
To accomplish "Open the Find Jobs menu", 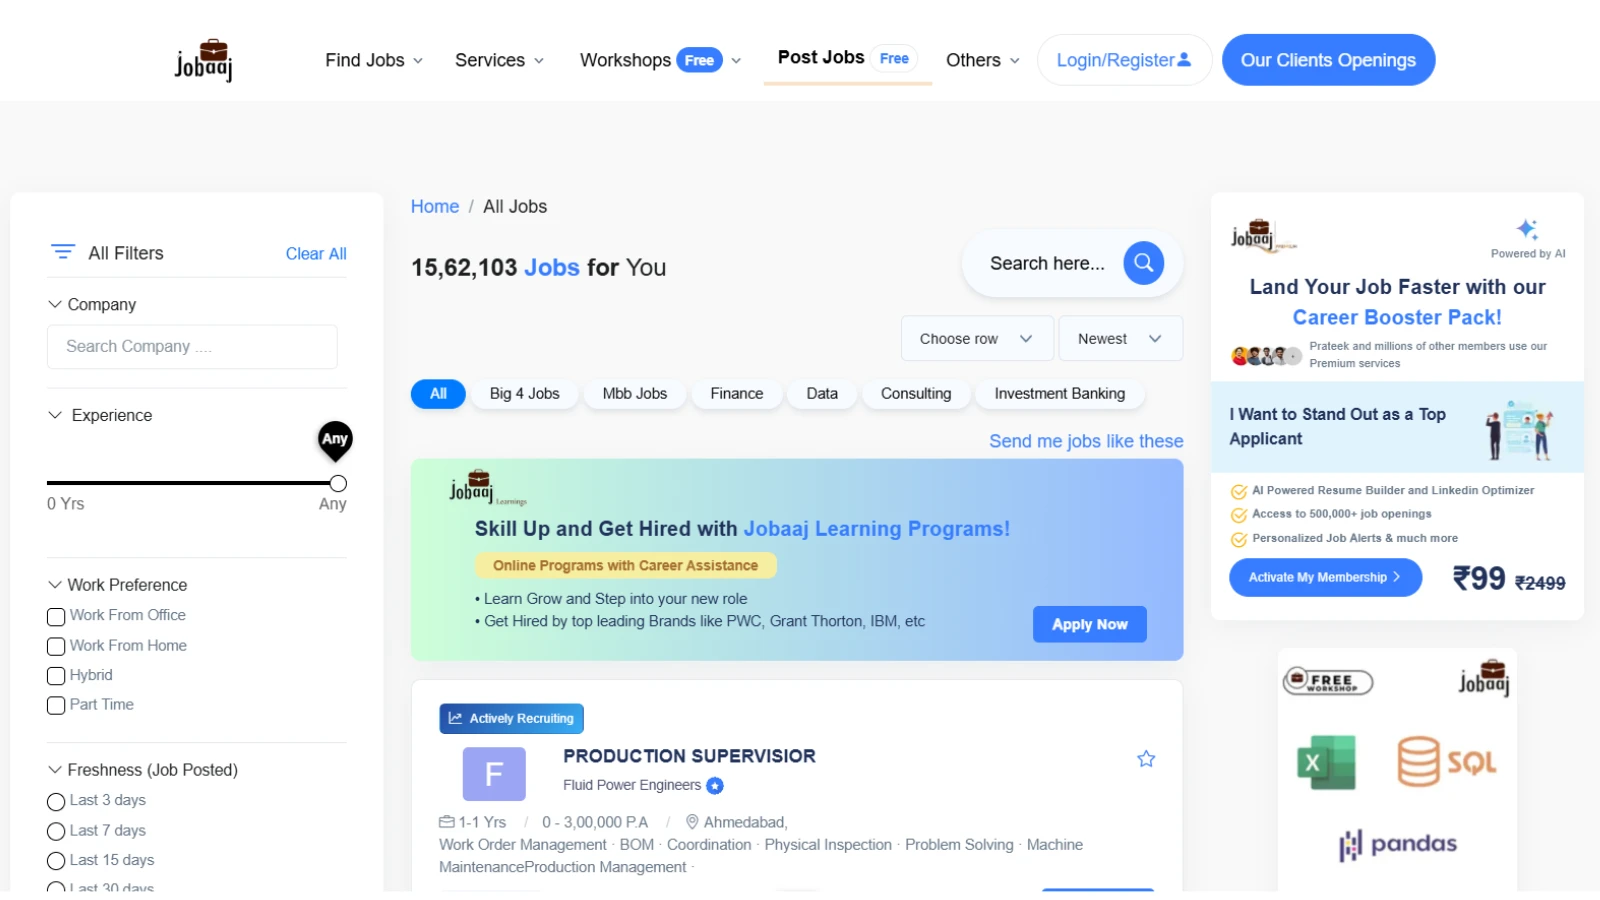I will point(373,60).
